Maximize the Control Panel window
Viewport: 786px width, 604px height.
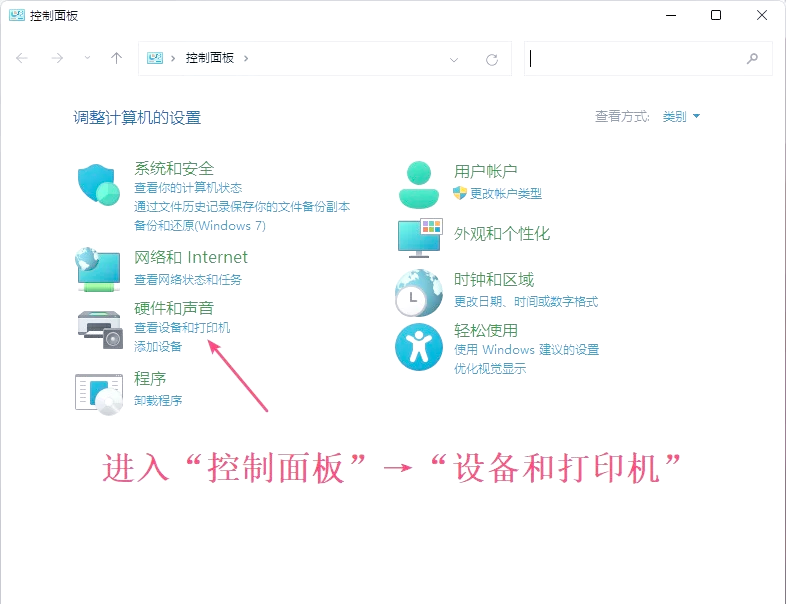point(716,15)
